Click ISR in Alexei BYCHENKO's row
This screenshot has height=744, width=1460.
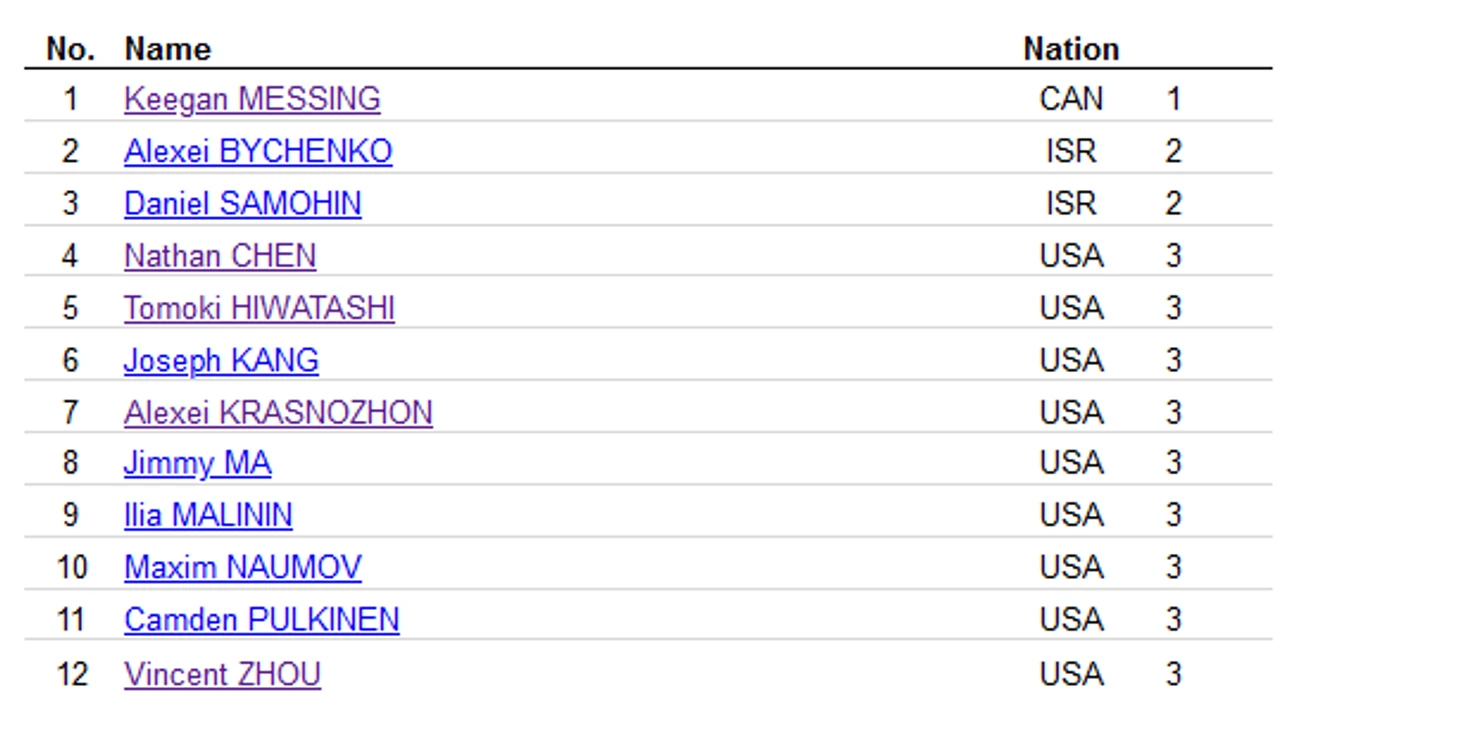point(1071,151)
